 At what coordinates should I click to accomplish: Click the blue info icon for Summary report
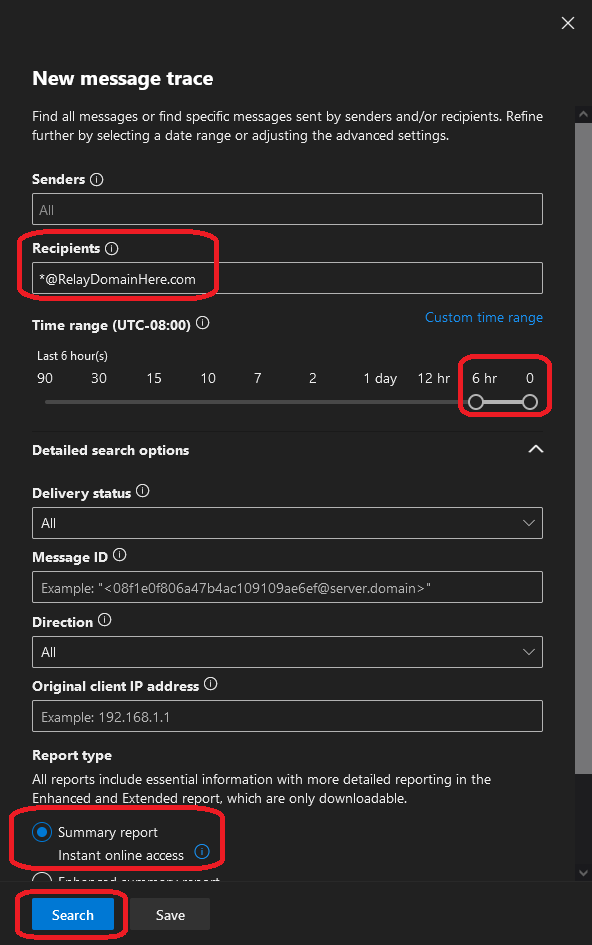tap(202, 852)
